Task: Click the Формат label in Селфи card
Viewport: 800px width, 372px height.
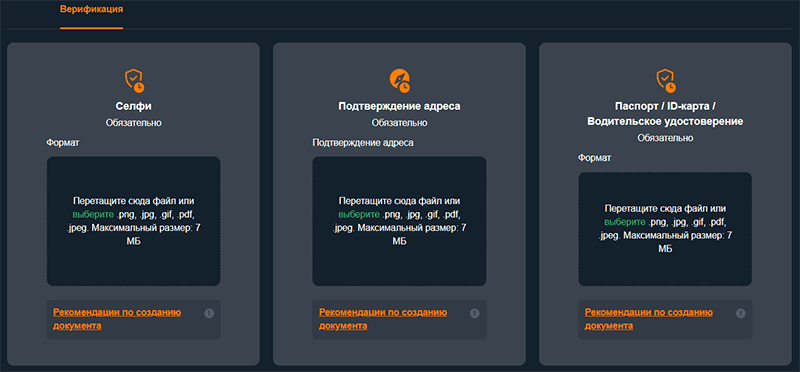Action: pos(63,142)
